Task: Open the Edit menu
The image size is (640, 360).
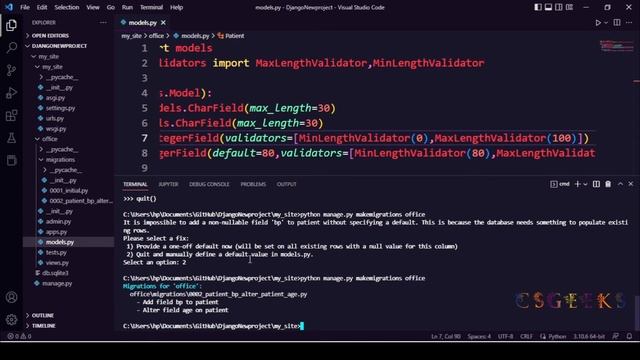Action: coord(42,7)
